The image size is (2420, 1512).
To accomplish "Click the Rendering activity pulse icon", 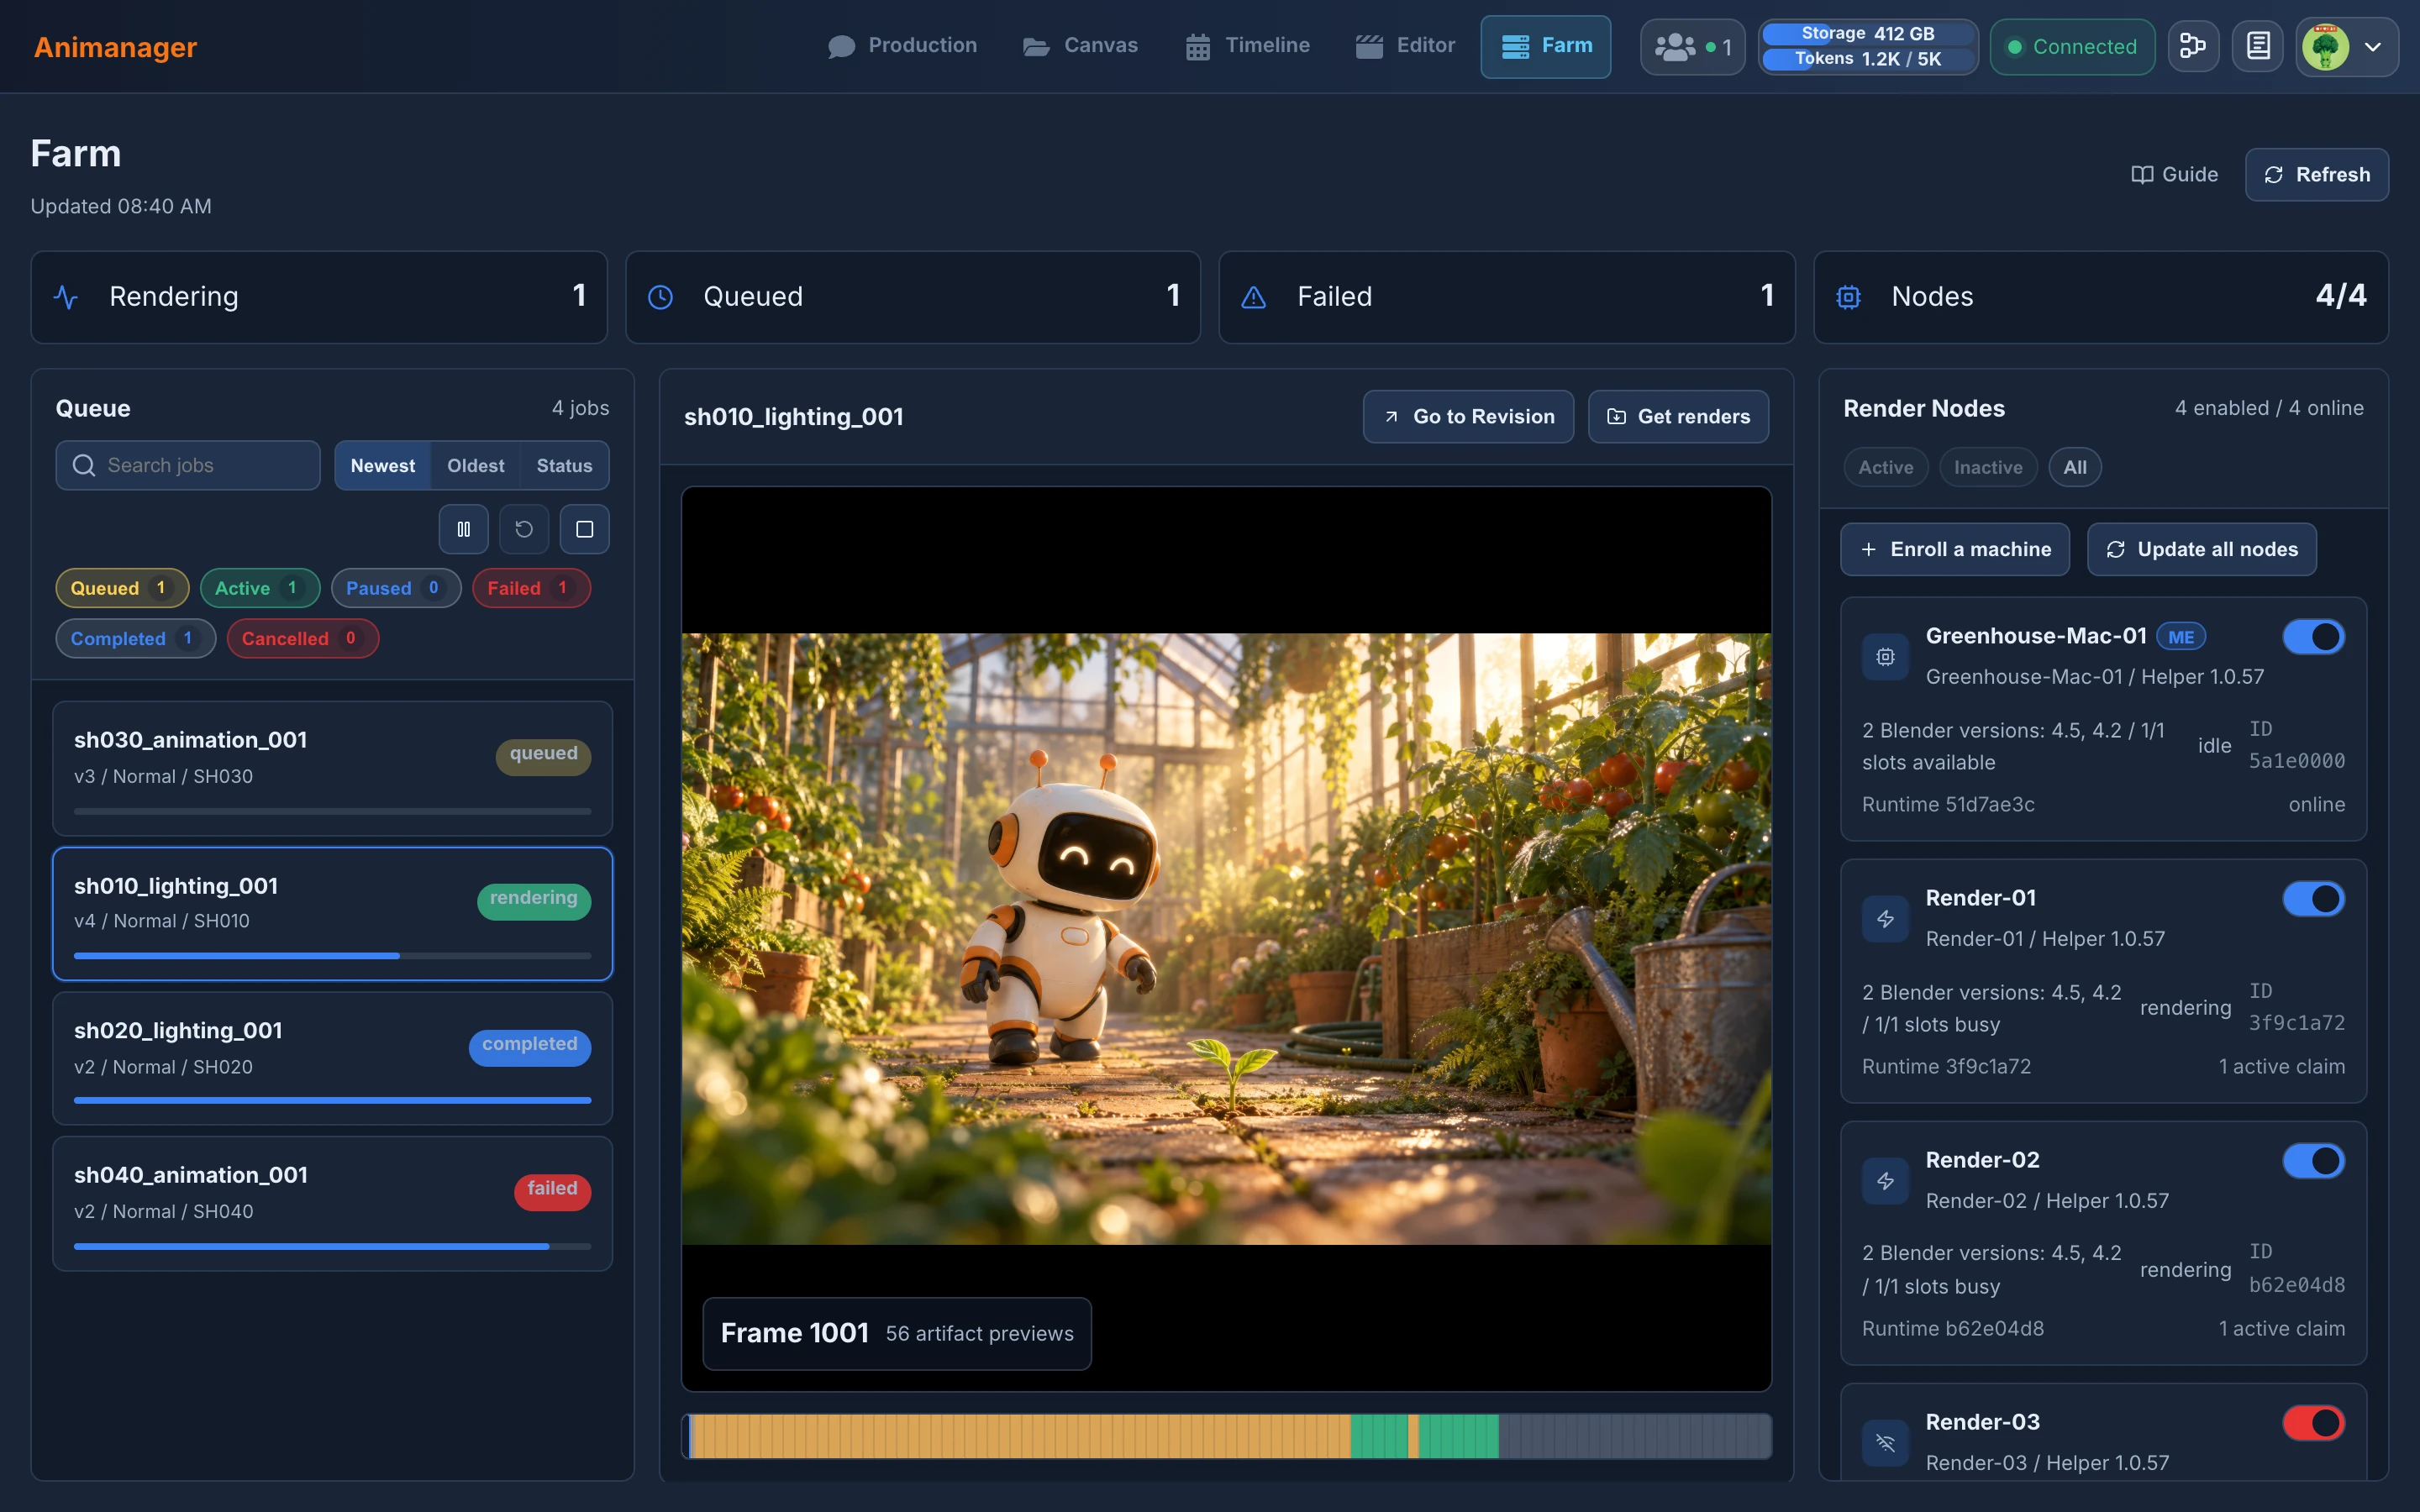I will (66, 297).
